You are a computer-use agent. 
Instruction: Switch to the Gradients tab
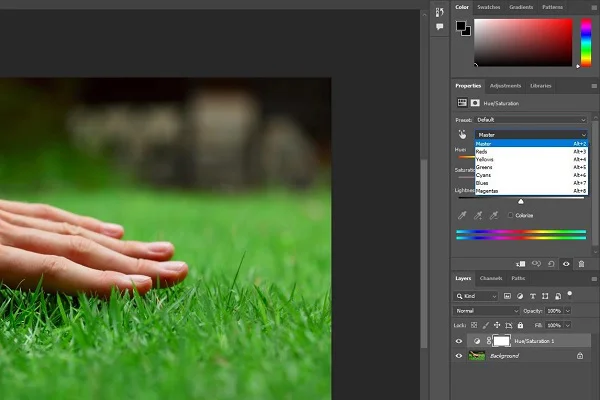click(521, 7)
